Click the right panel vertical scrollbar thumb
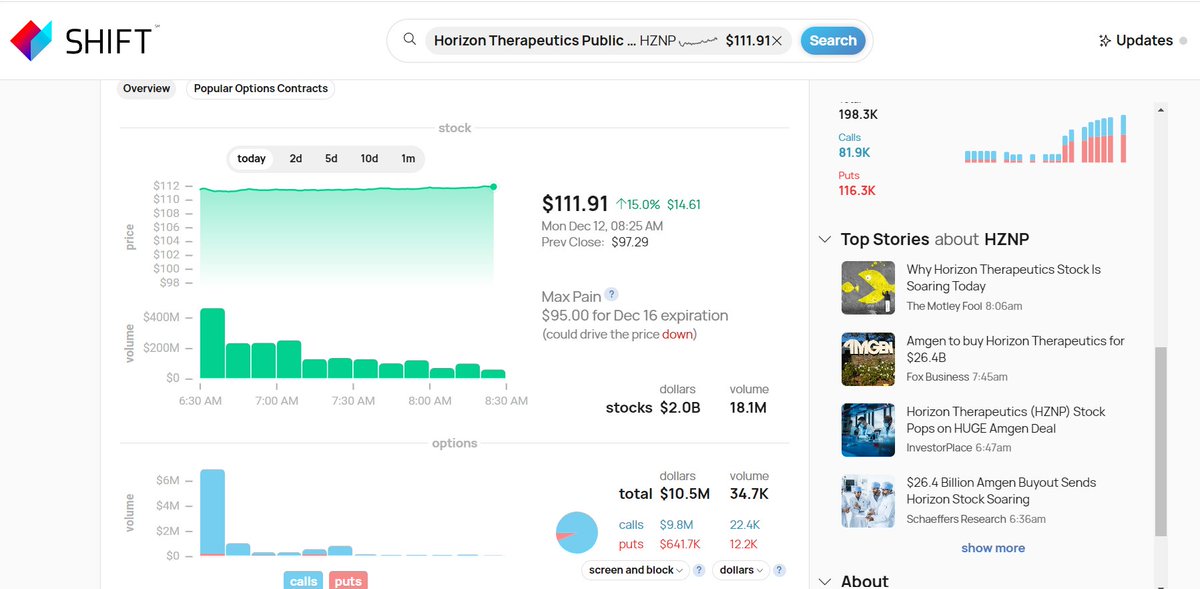 [x=1160, y=440]
